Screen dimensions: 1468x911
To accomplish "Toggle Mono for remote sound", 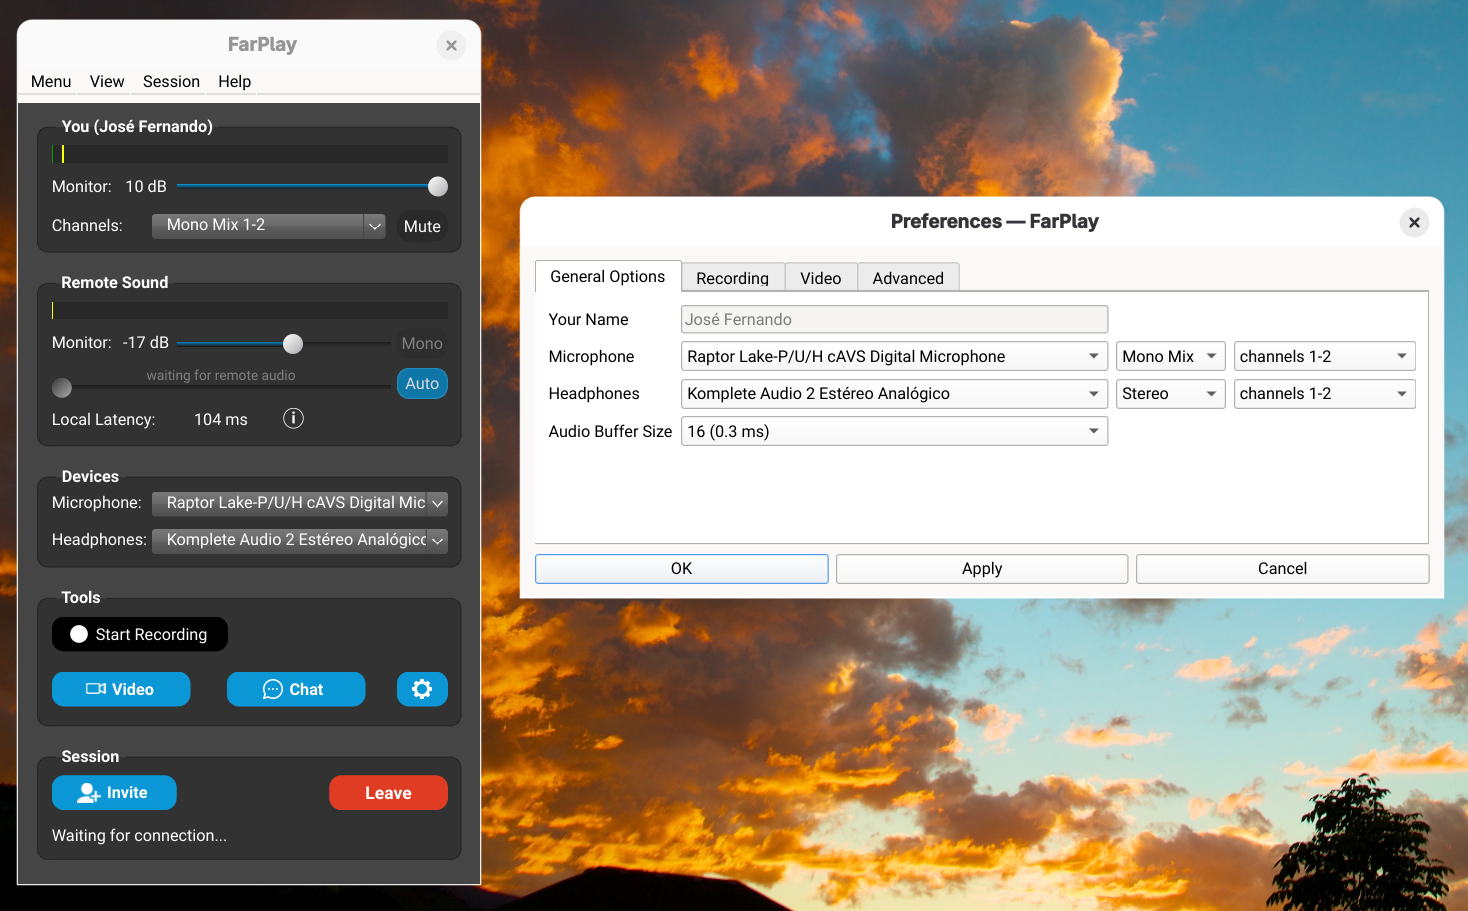I will click(x=422, y=343).
